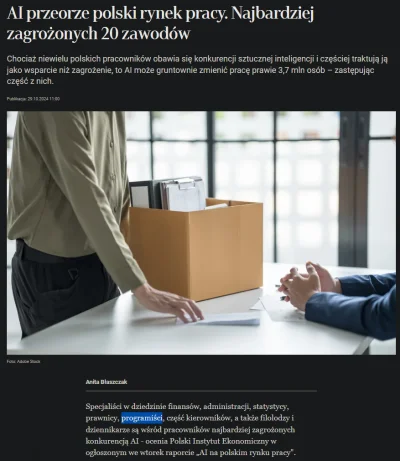Click the hand resting on the paper
This screenshot has height=461, width=400.
(x=170, y=303)
